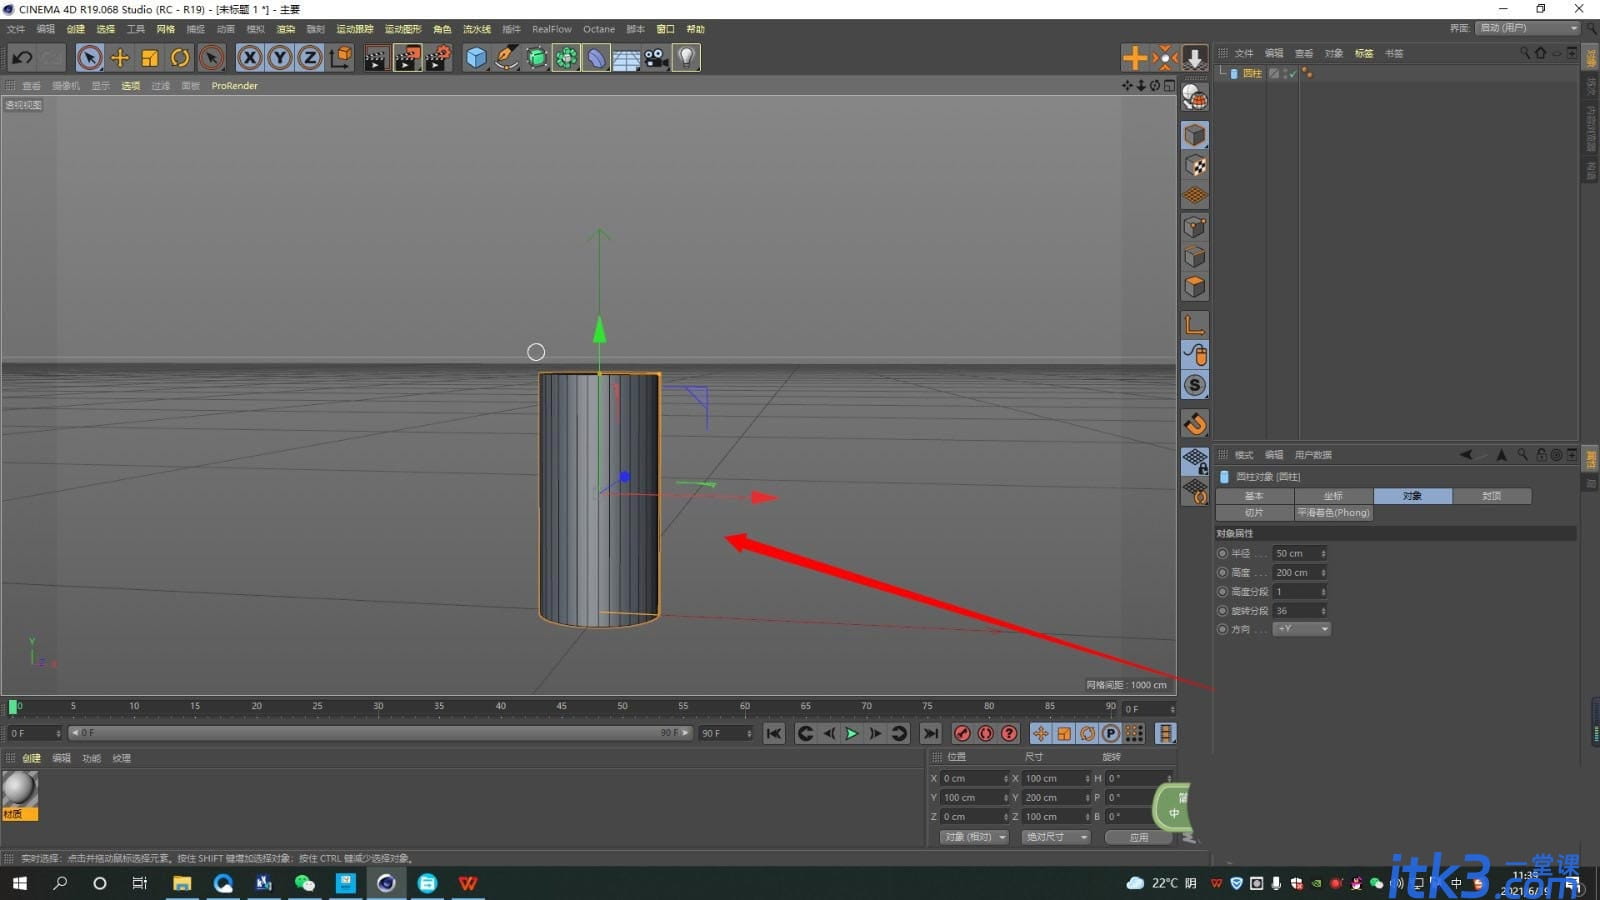This screenshot has height=900, width=1600.
Task: Open the 创建 main menu
Action: pos(76,29)
